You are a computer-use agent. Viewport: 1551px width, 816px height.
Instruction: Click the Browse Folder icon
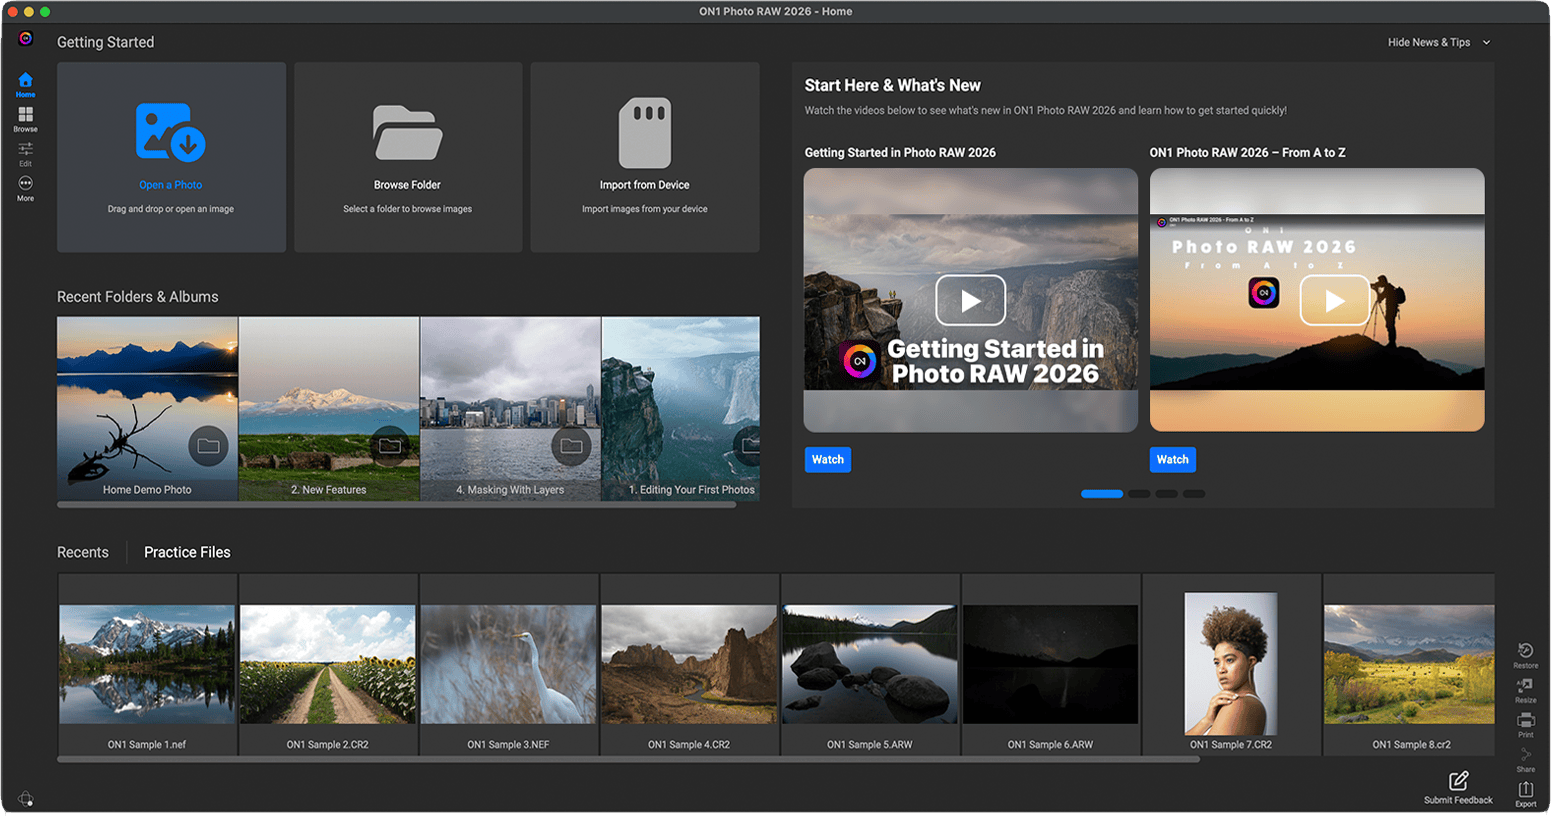408,132
